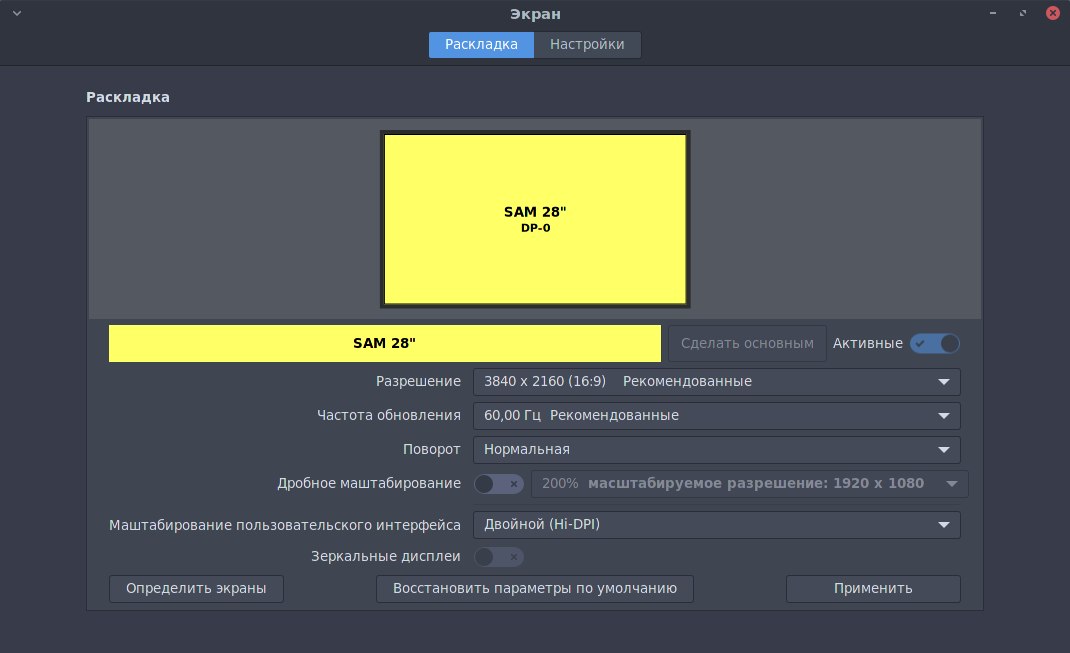Open the Частота обновления dropdown

pos(717,416)
